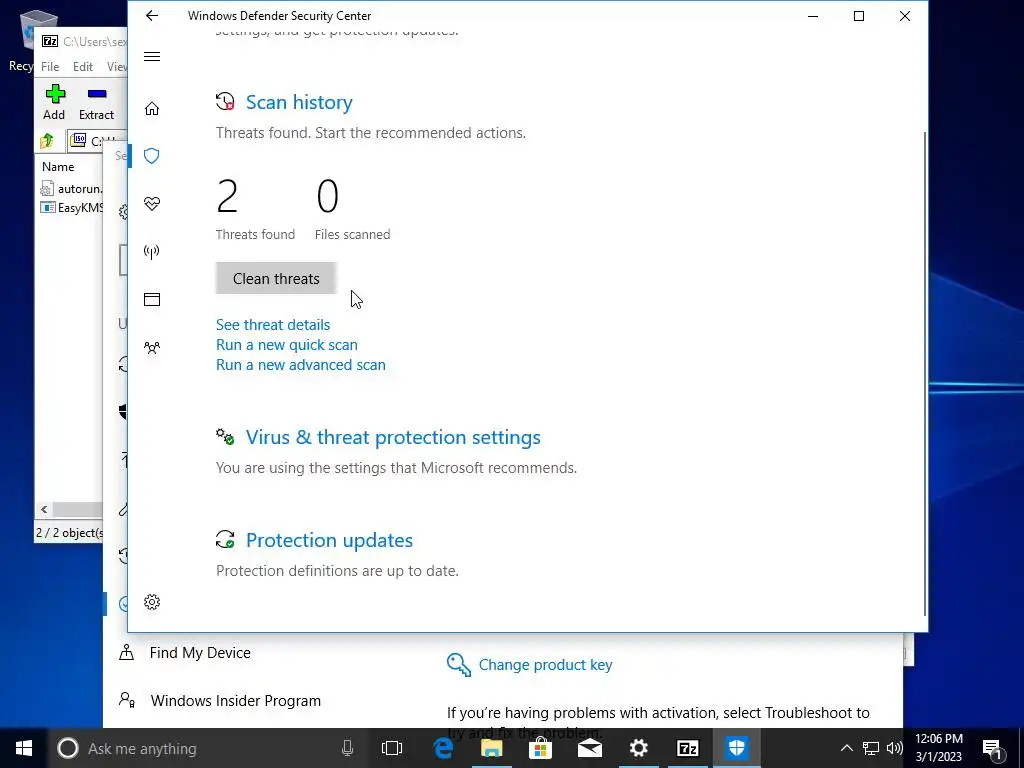Launch Microsoft Edge from the taskbar

pos(443,748)
